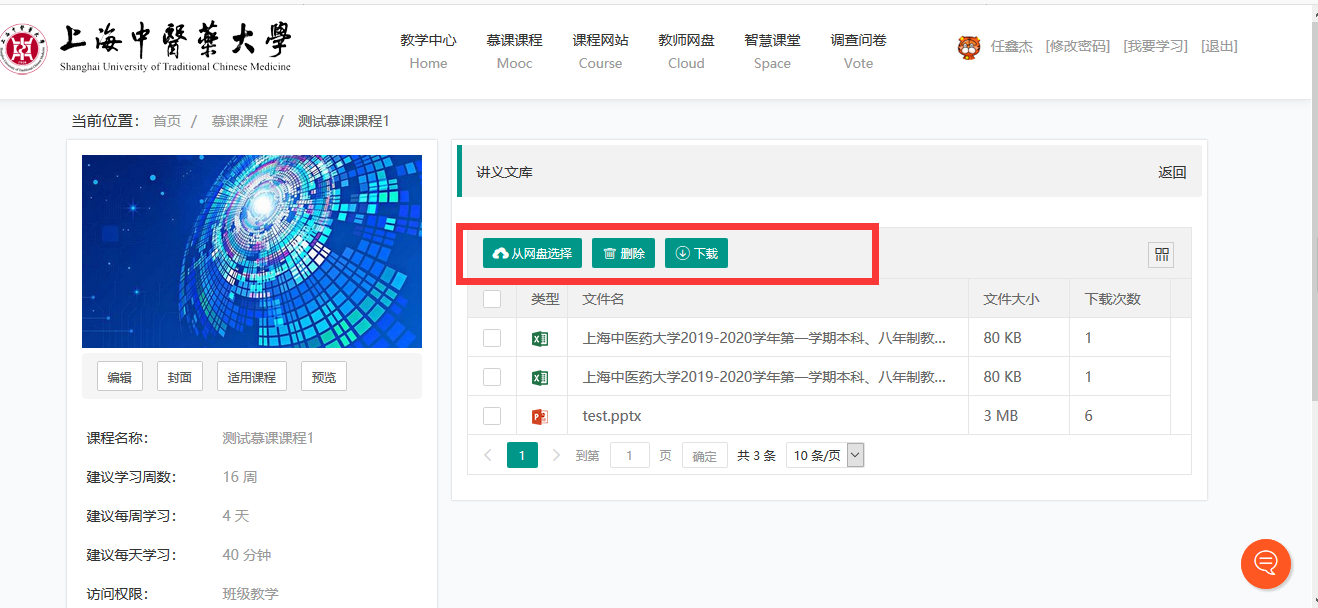The height and width of the screenshot is (608, 1318).
Task: Check the select-all header checkbox
Action: click(x=492, y=298)
